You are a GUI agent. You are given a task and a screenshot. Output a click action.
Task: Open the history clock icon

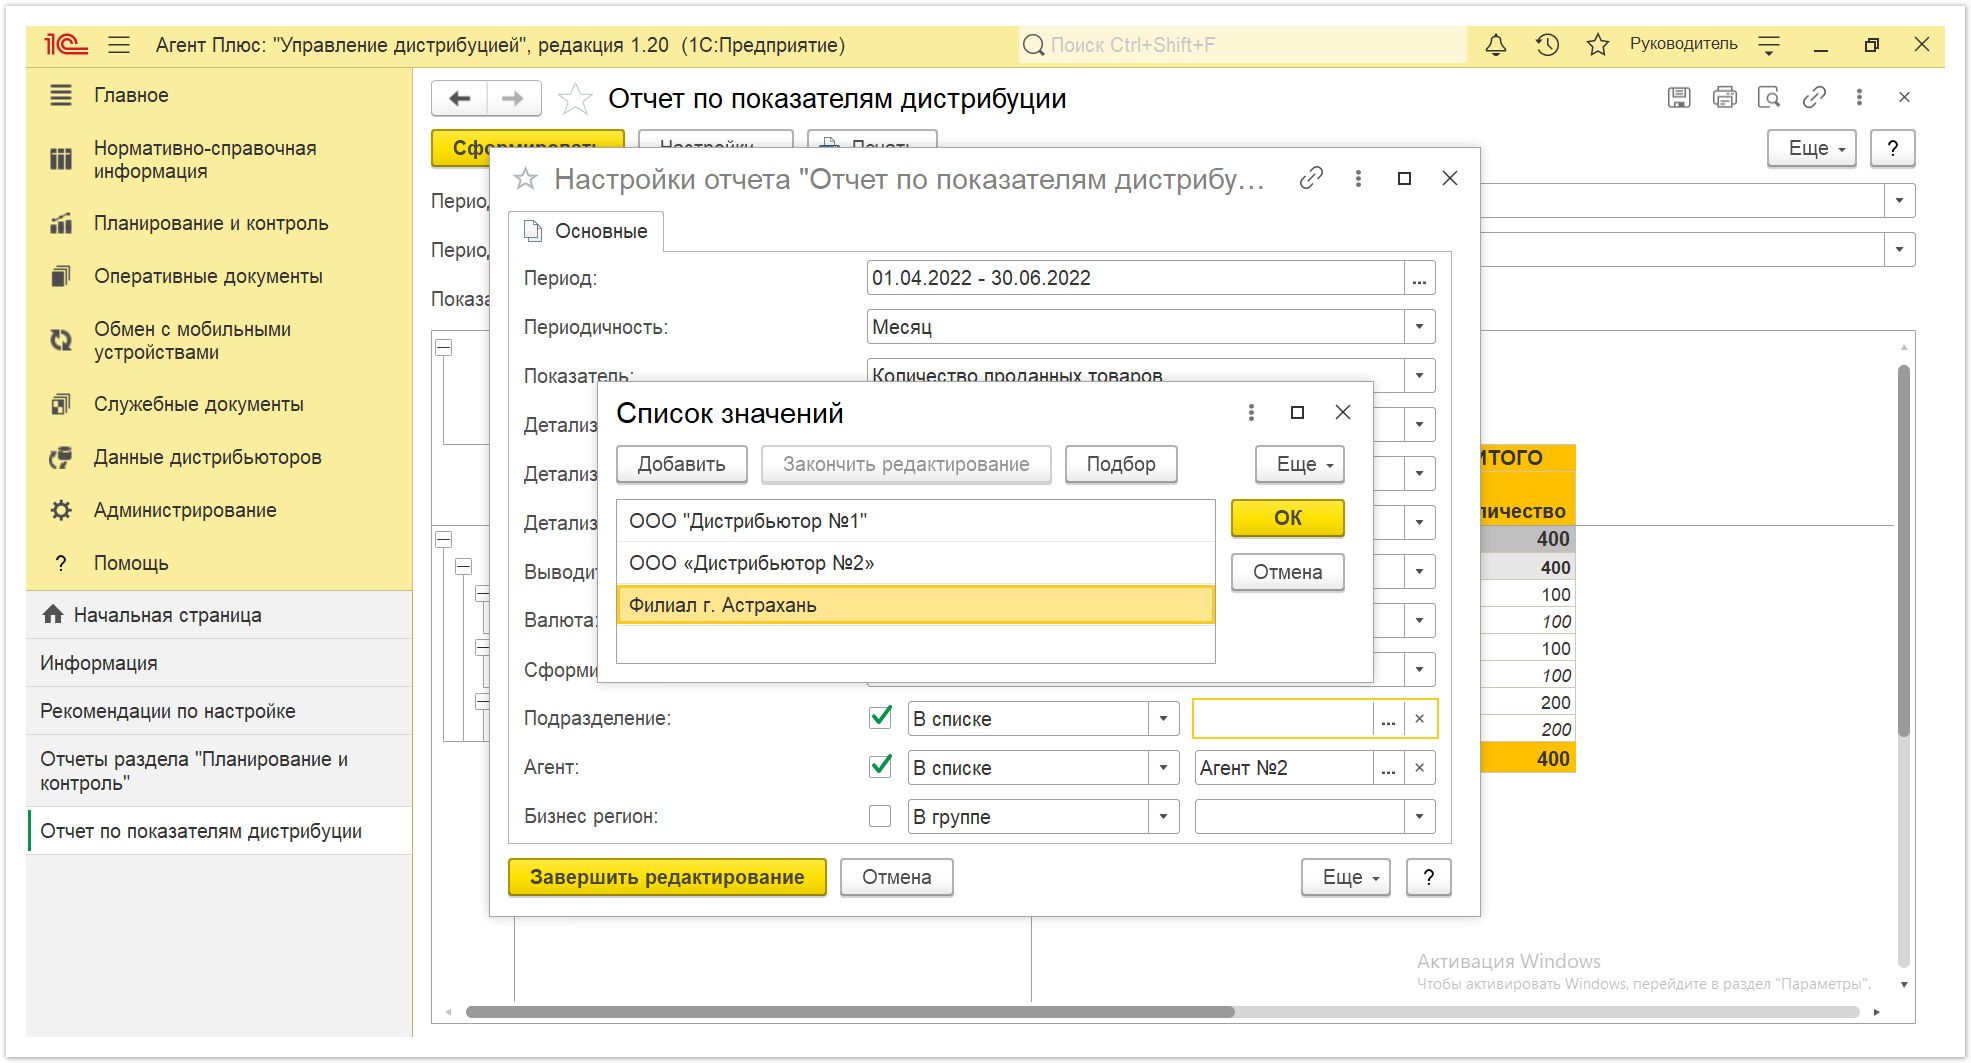click(1547, 45)
